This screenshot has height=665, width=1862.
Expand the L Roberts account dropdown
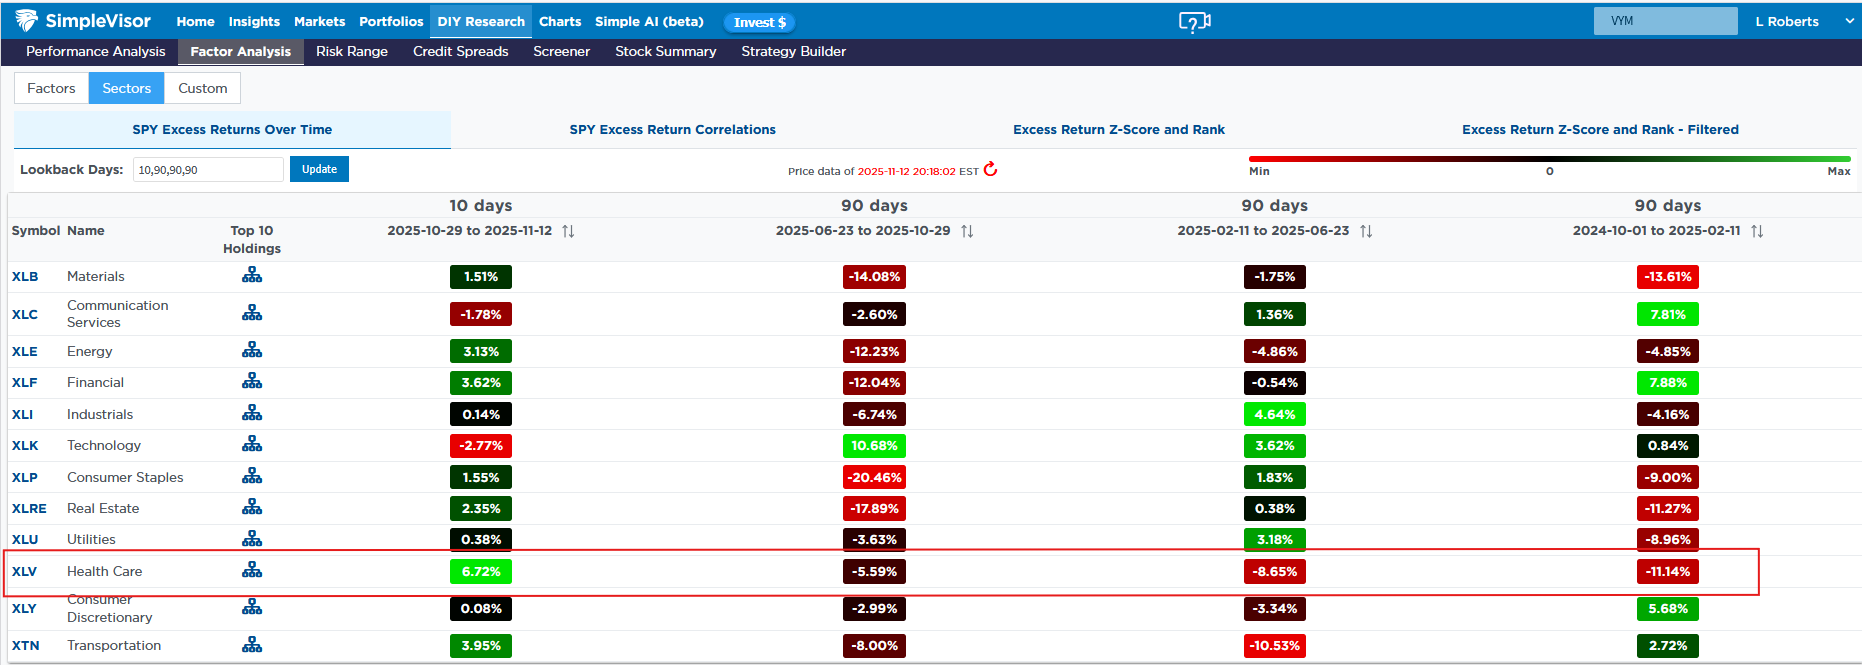pos(1849,21)
